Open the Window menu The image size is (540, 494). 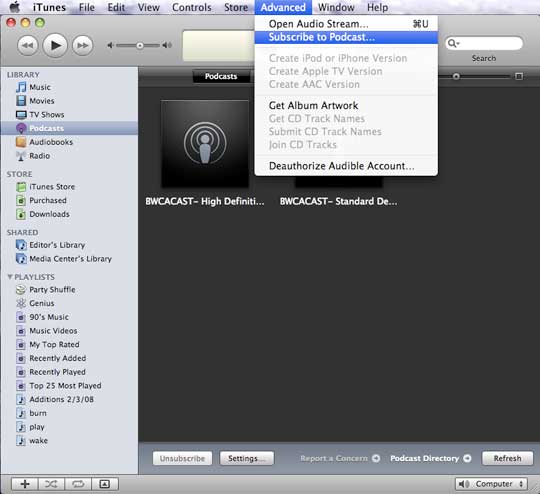tap(336, 7)
